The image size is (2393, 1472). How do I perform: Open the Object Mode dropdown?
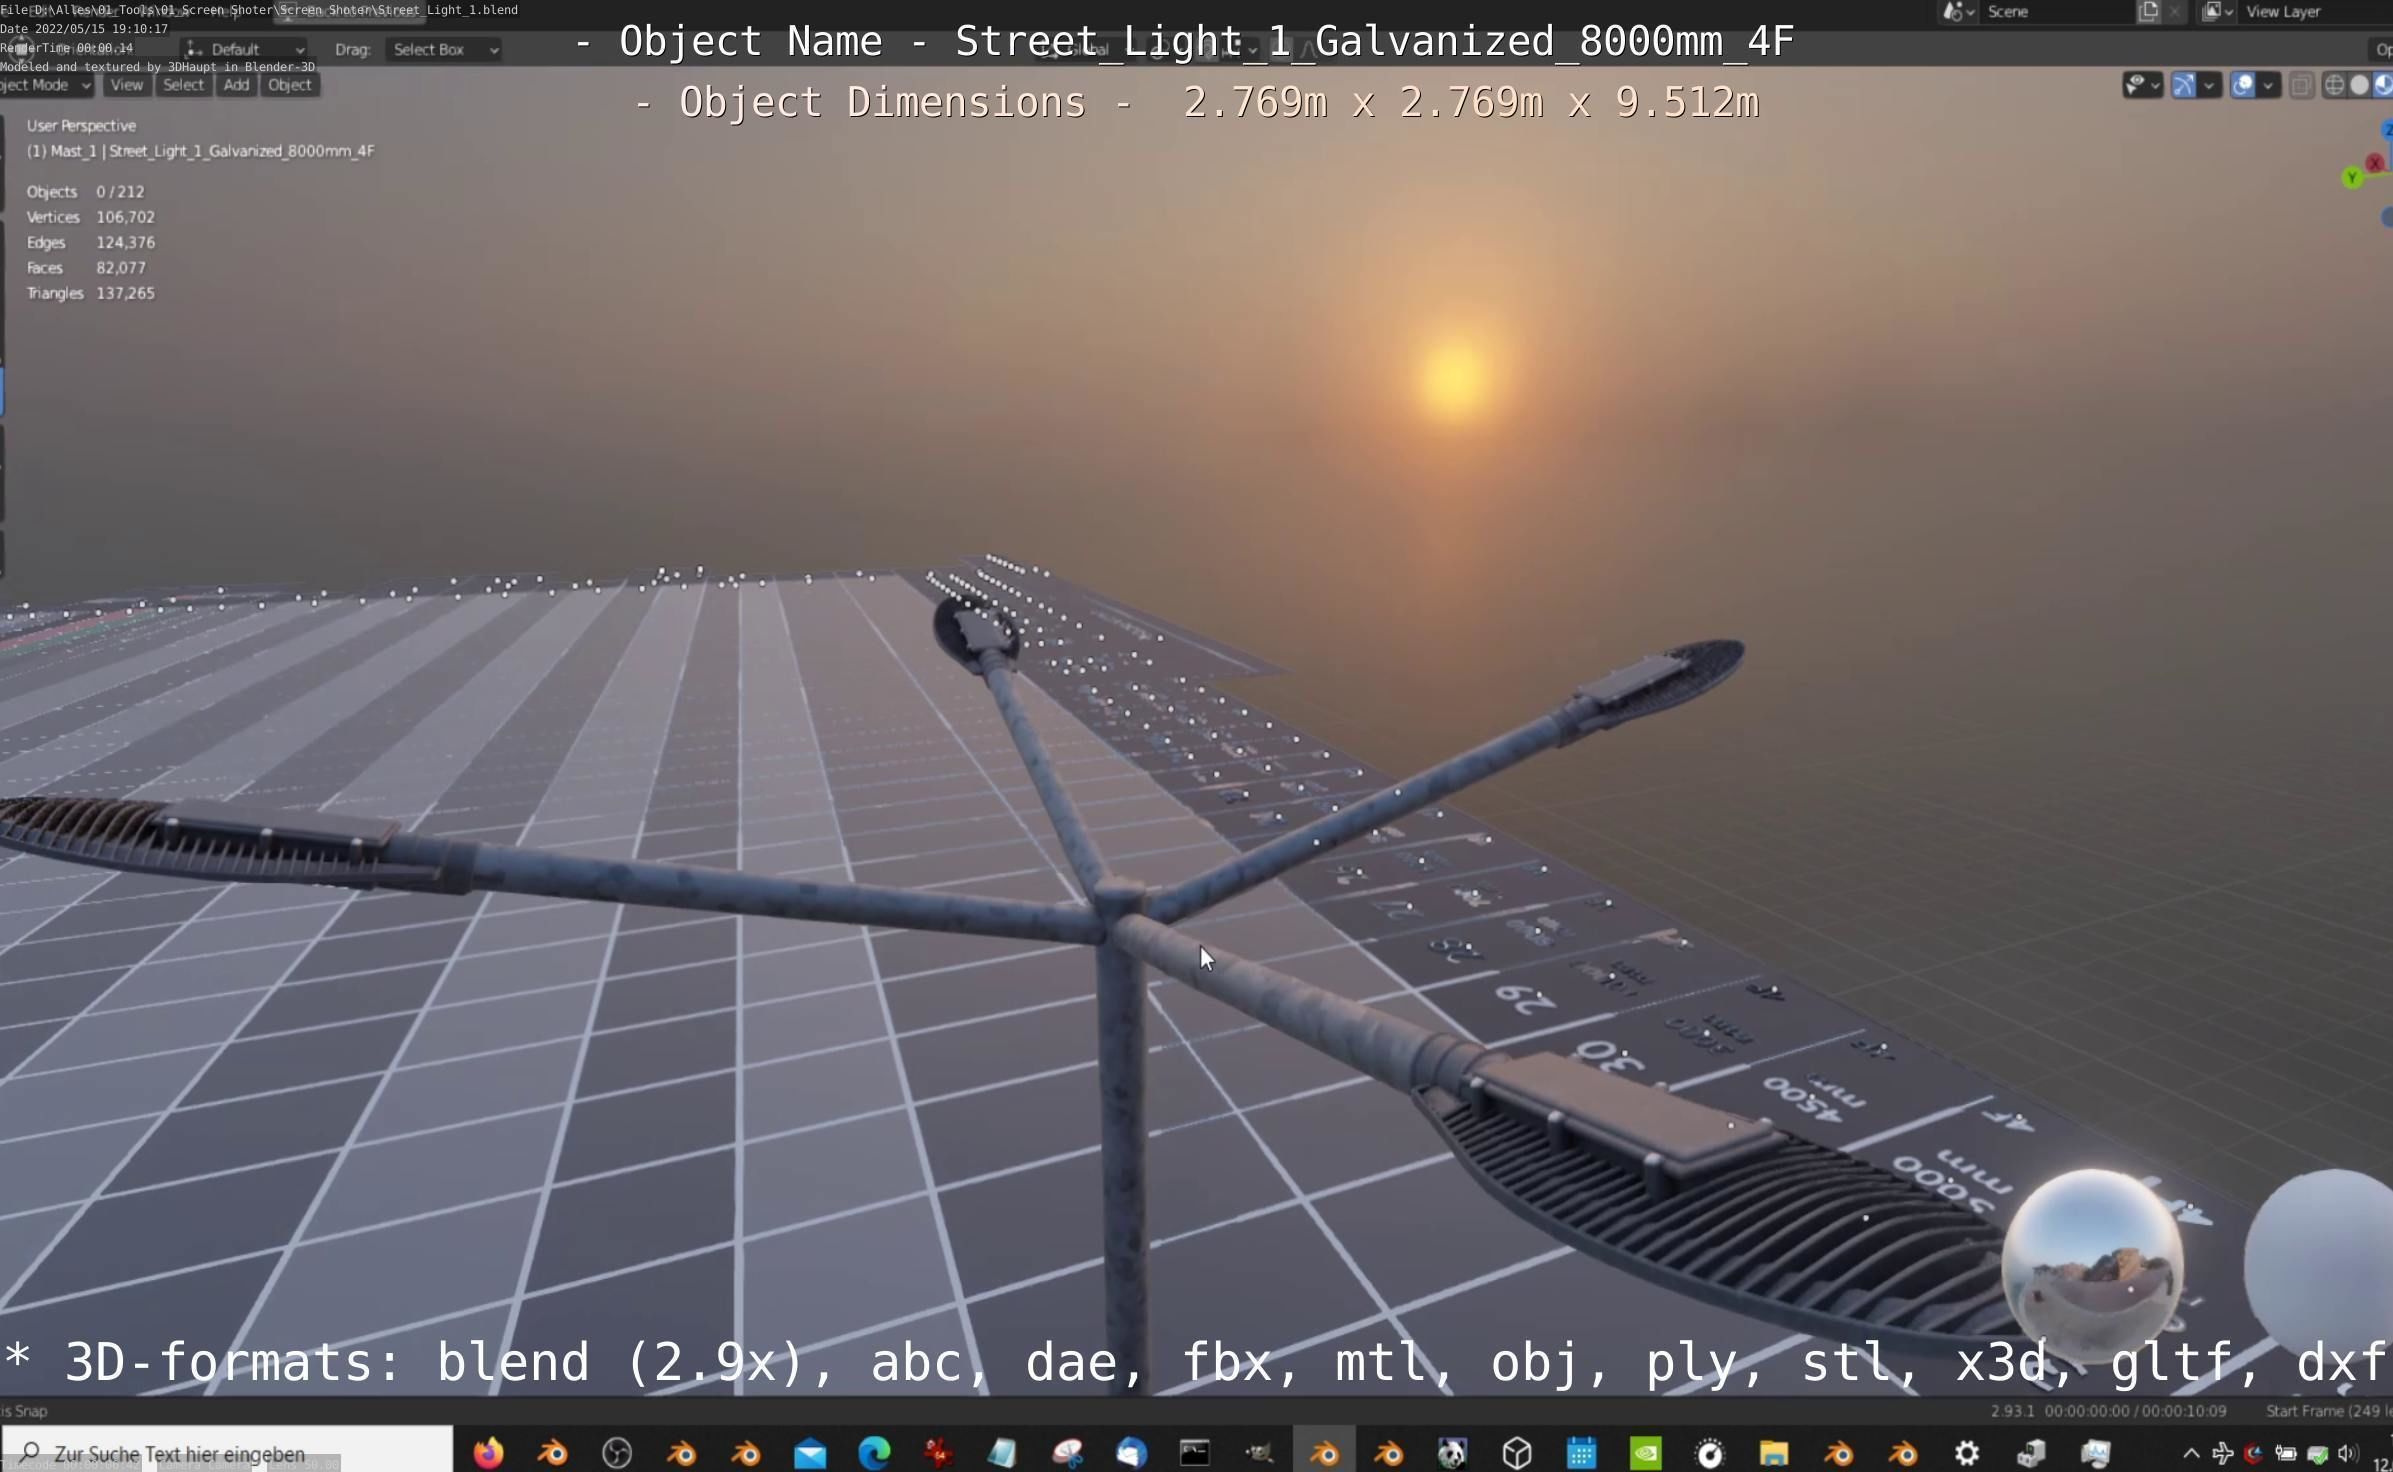click(45, 85)
